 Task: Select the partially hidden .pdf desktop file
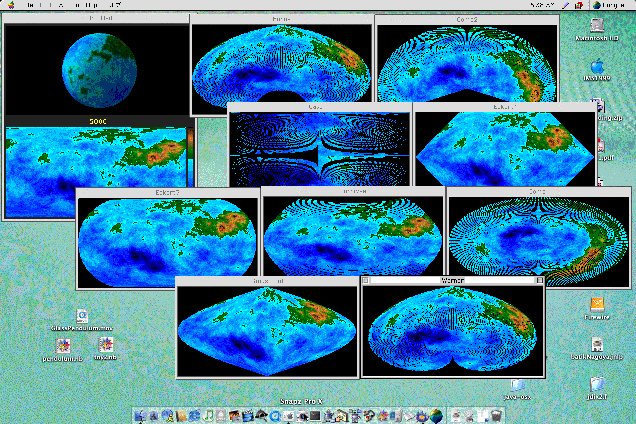[604, 151]
